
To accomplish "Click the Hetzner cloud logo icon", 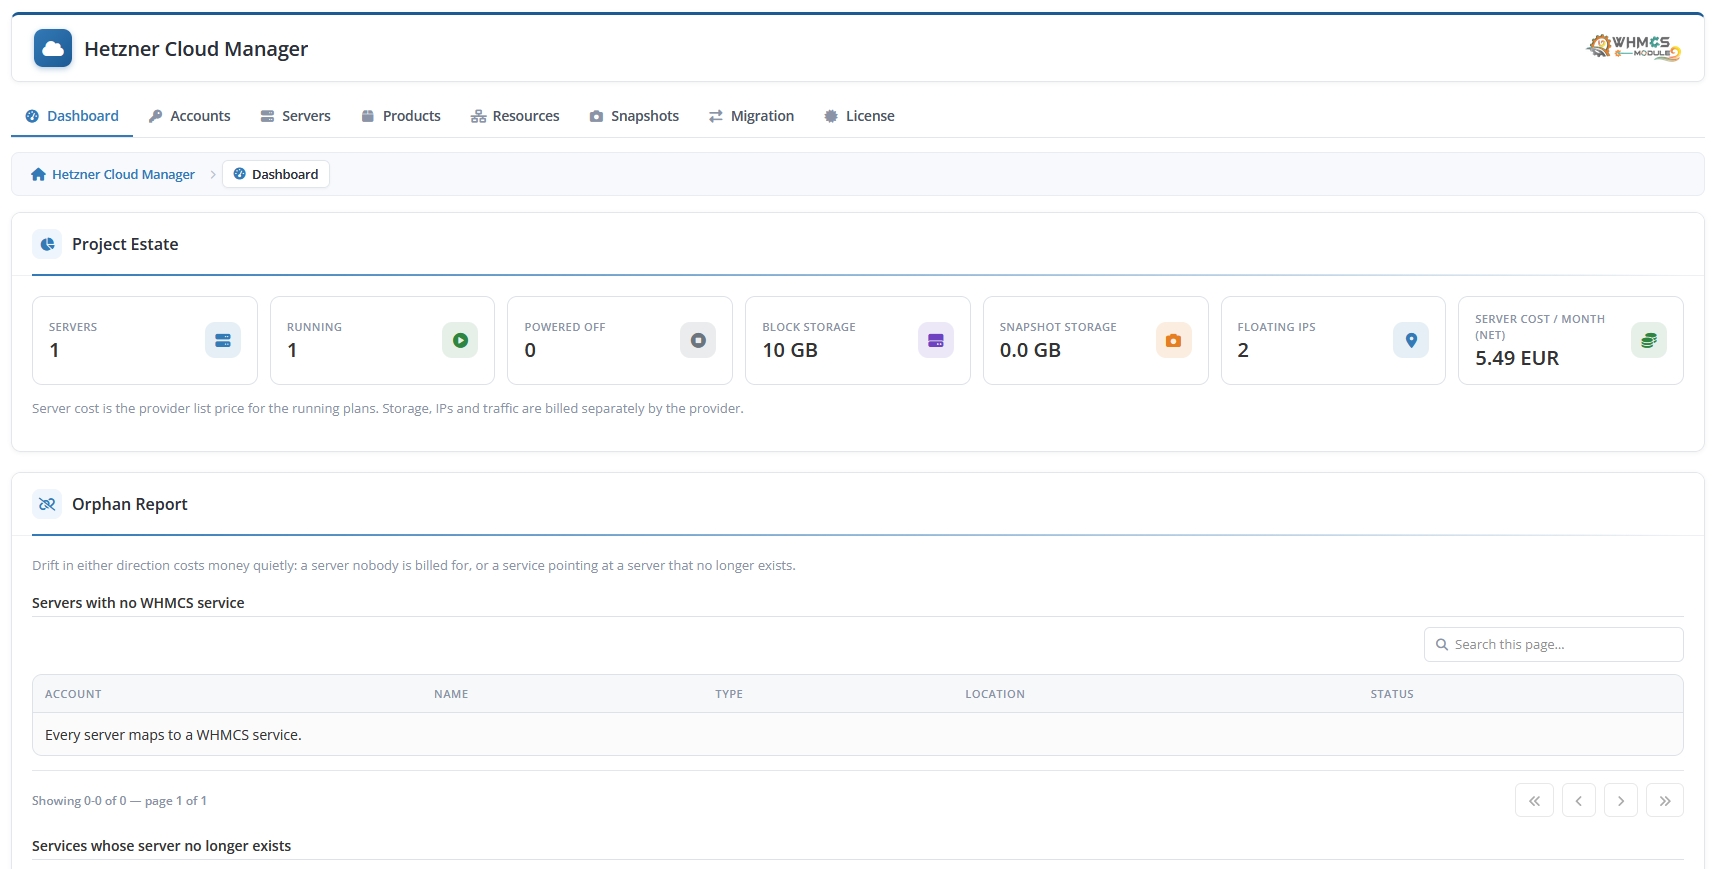I will click(x=53, y=48).
